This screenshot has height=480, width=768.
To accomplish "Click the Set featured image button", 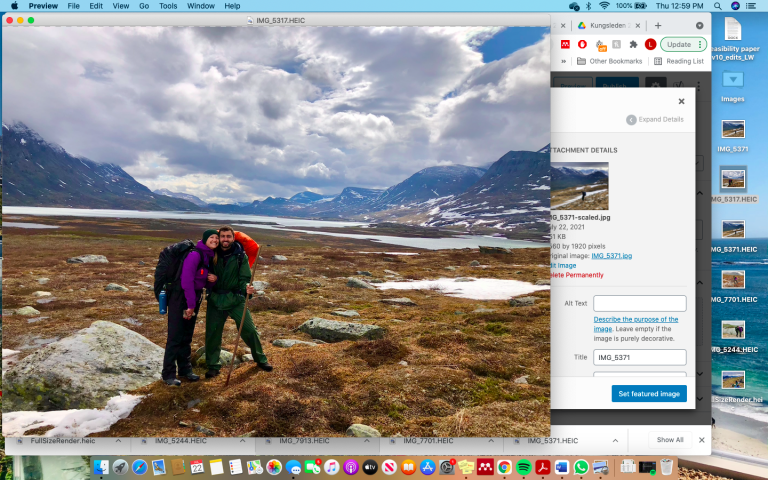I will (648, 394).
